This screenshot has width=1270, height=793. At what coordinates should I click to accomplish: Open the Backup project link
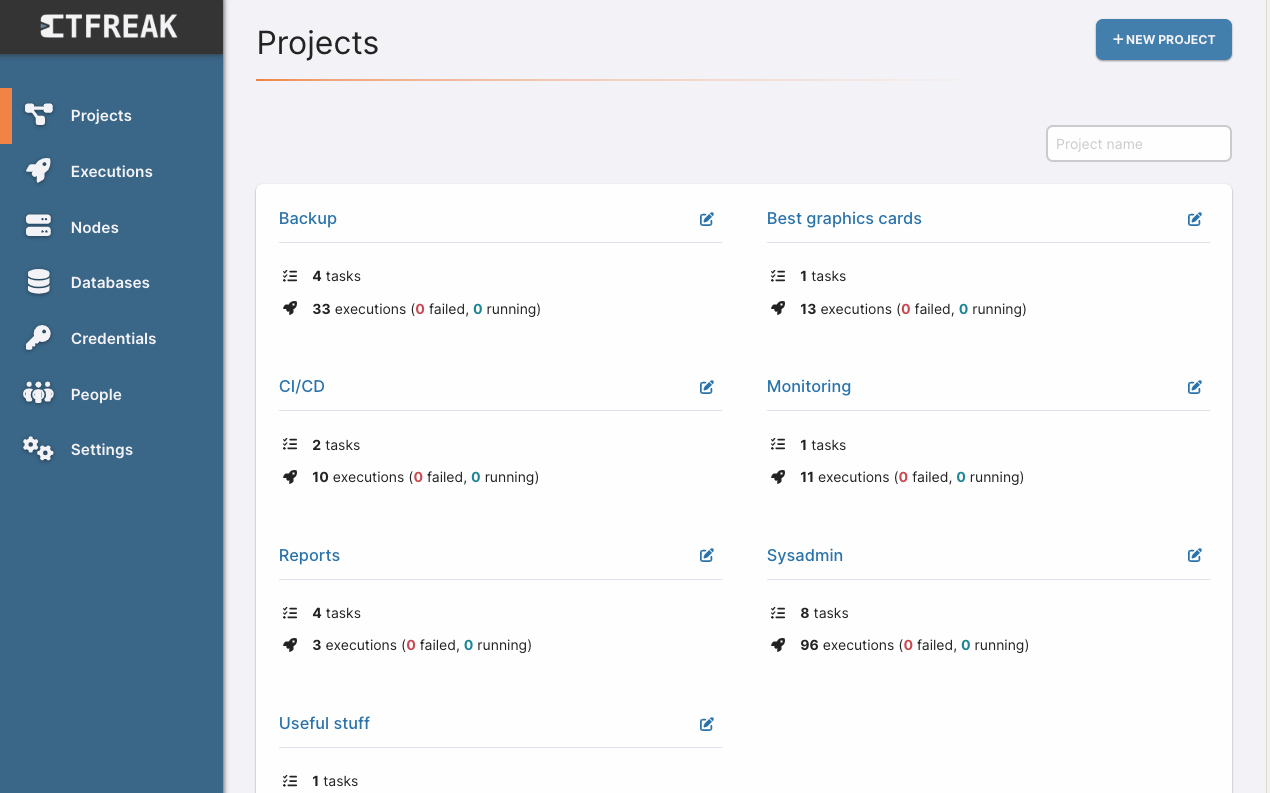tap(308, 218)
